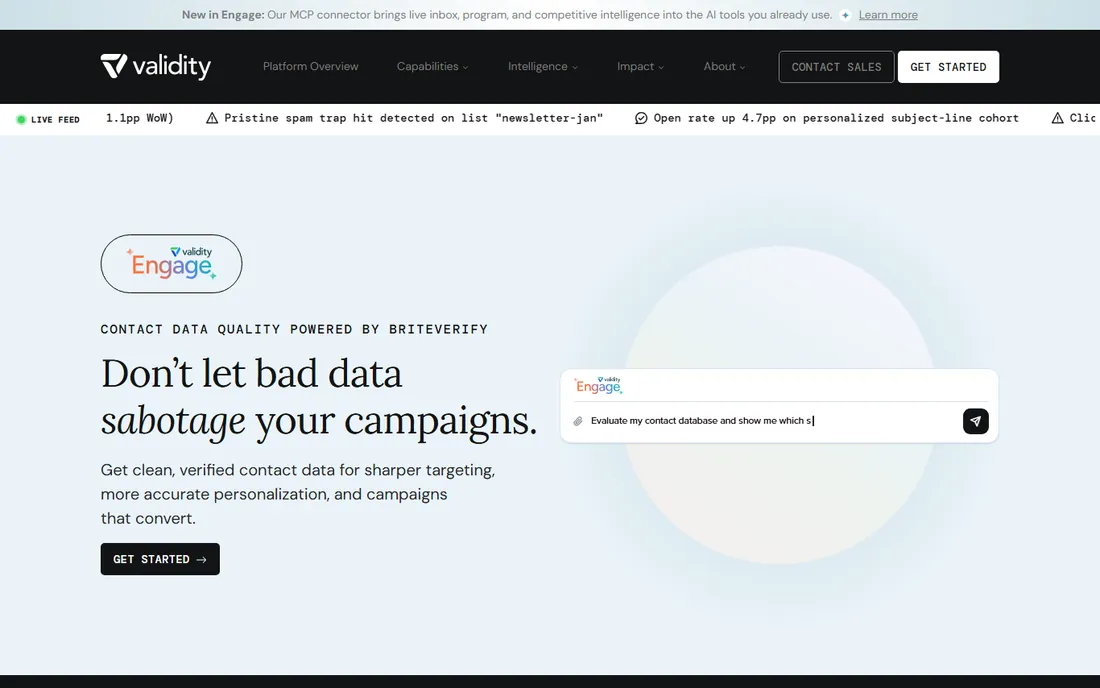
Task: Send the prompt with the paper-plane button
Action: coord(975,421)
